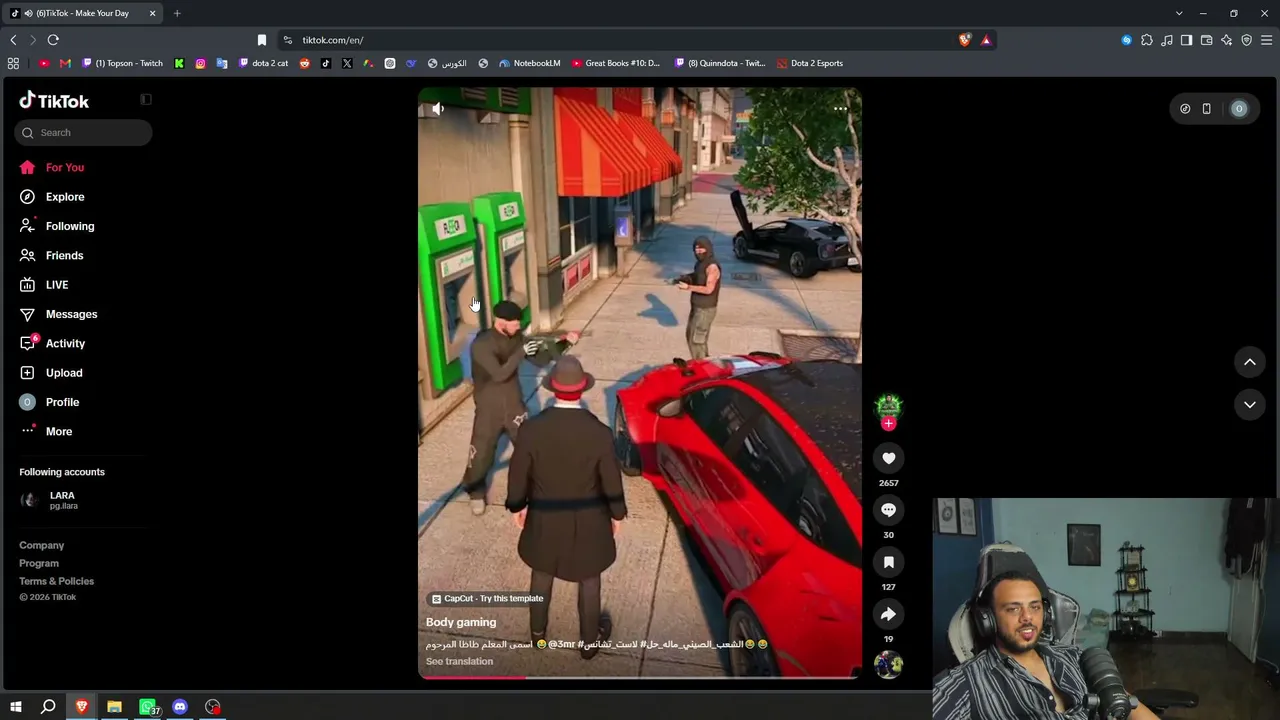This screenshot has height=720, width=1280.
Task: Mute the video with the speaker icon
Action: point(438,108)
